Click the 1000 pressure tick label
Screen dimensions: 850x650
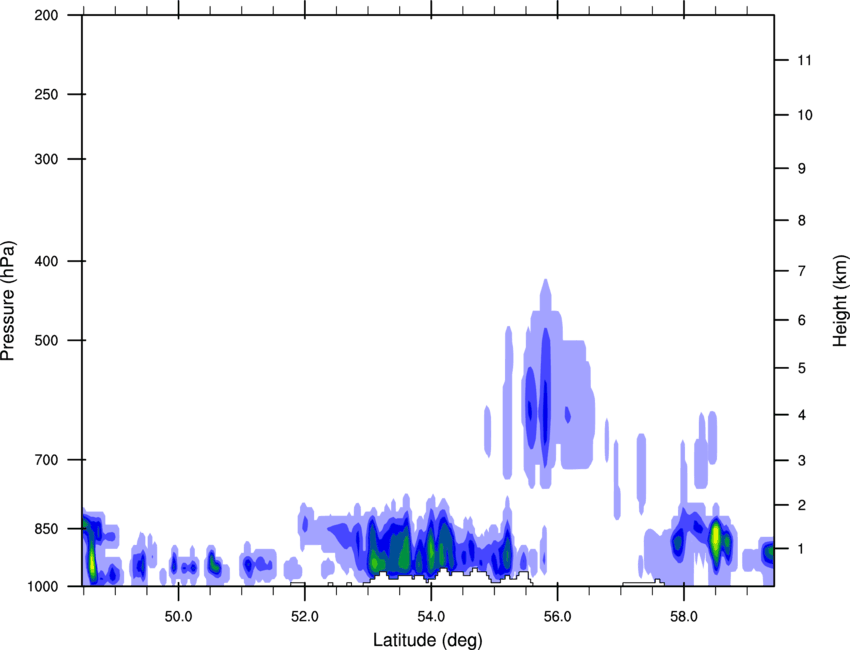click(43, 587)
